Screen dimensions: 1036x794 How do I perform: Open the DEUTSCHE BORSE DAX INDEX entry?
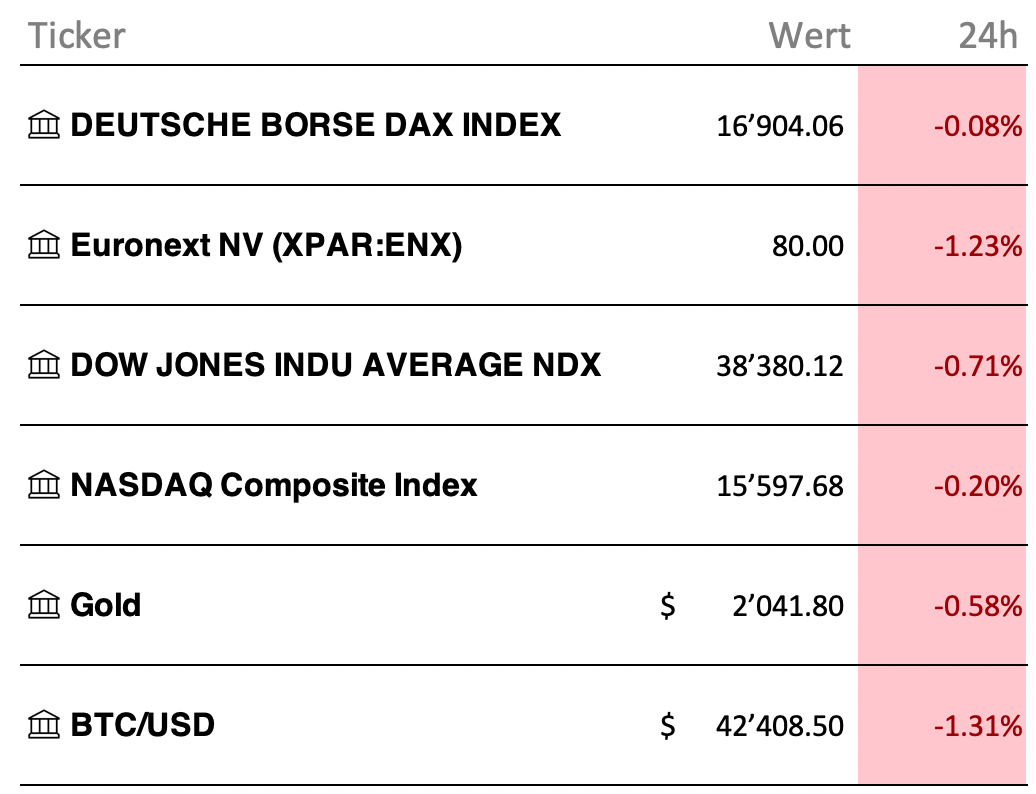(316, 125)
